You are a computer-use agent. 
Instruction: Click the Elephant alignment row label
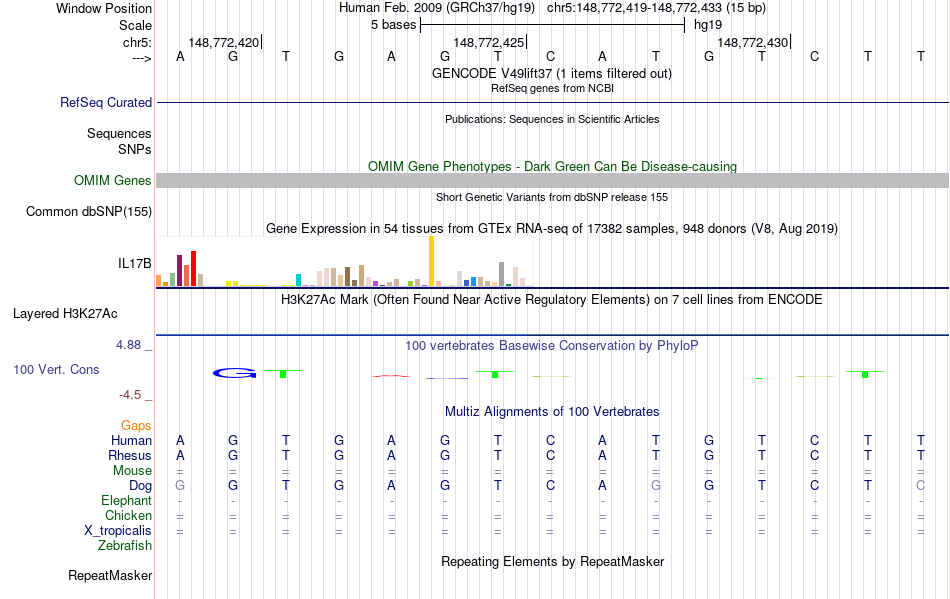click(x=127, y=500)
